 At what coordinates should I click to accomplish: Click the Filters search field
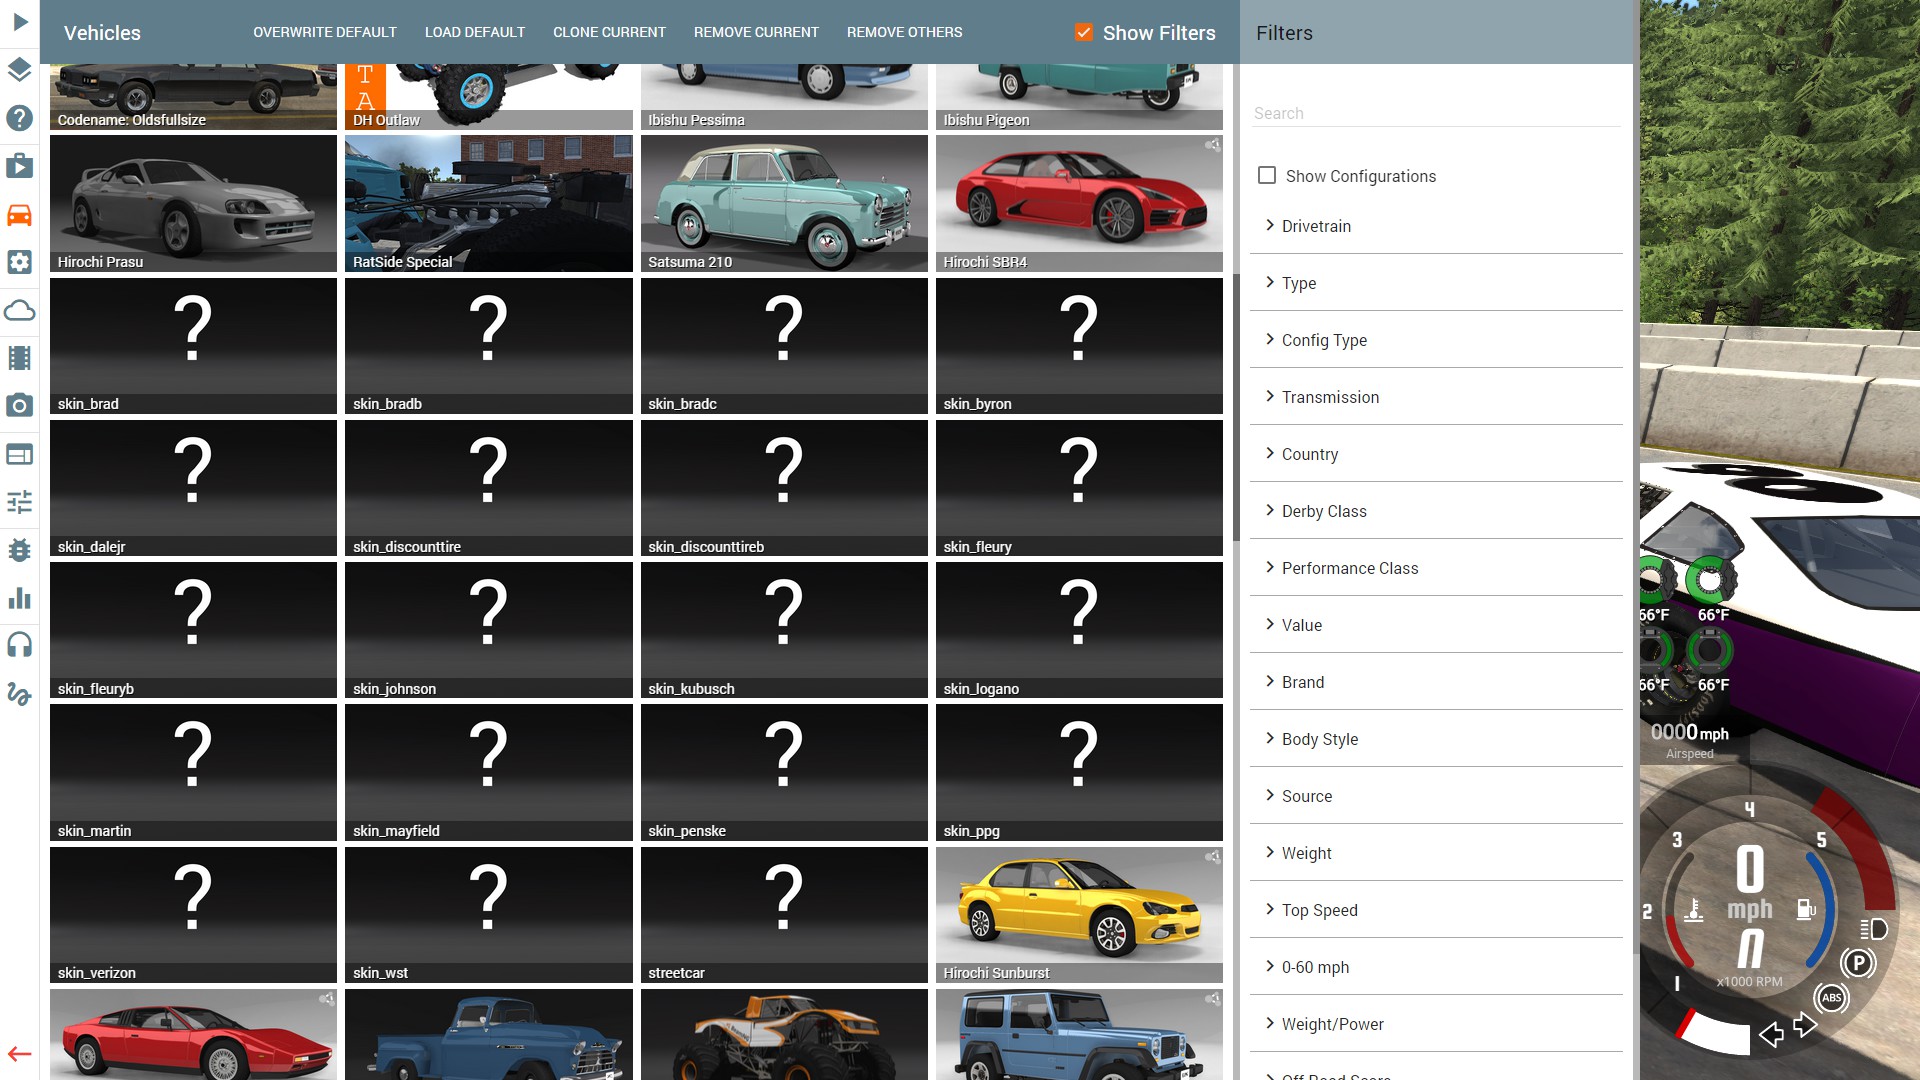coord(1436,113)
